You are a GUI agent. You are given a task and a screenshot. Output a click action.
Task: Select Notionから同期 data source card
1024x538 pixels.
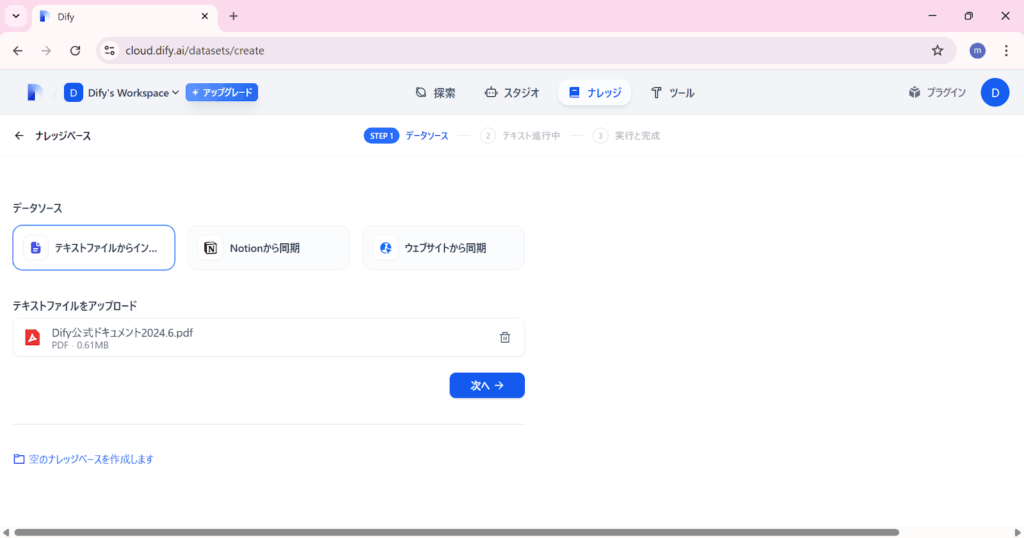pyautogui.click(x=269, y=248)
